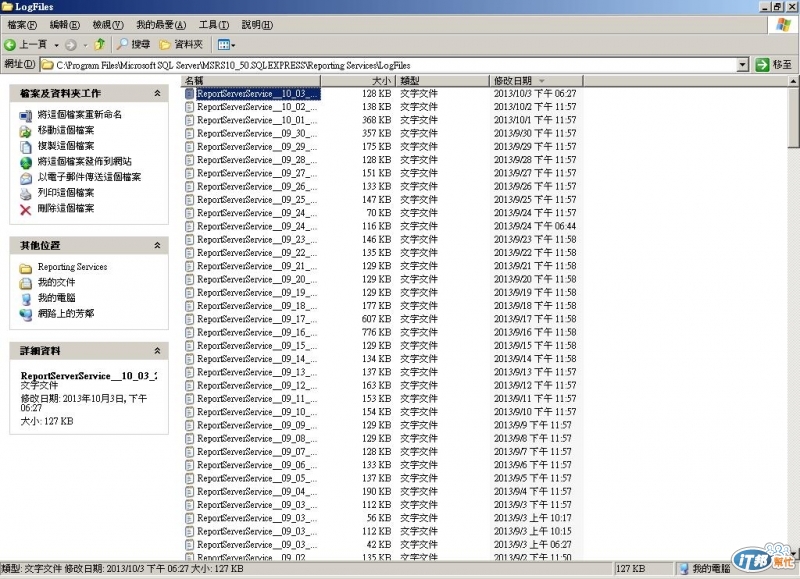This screenshot has width=800, height=579.
Task: Toggle the Folders pane toolbar button
Action: point(181,44)
